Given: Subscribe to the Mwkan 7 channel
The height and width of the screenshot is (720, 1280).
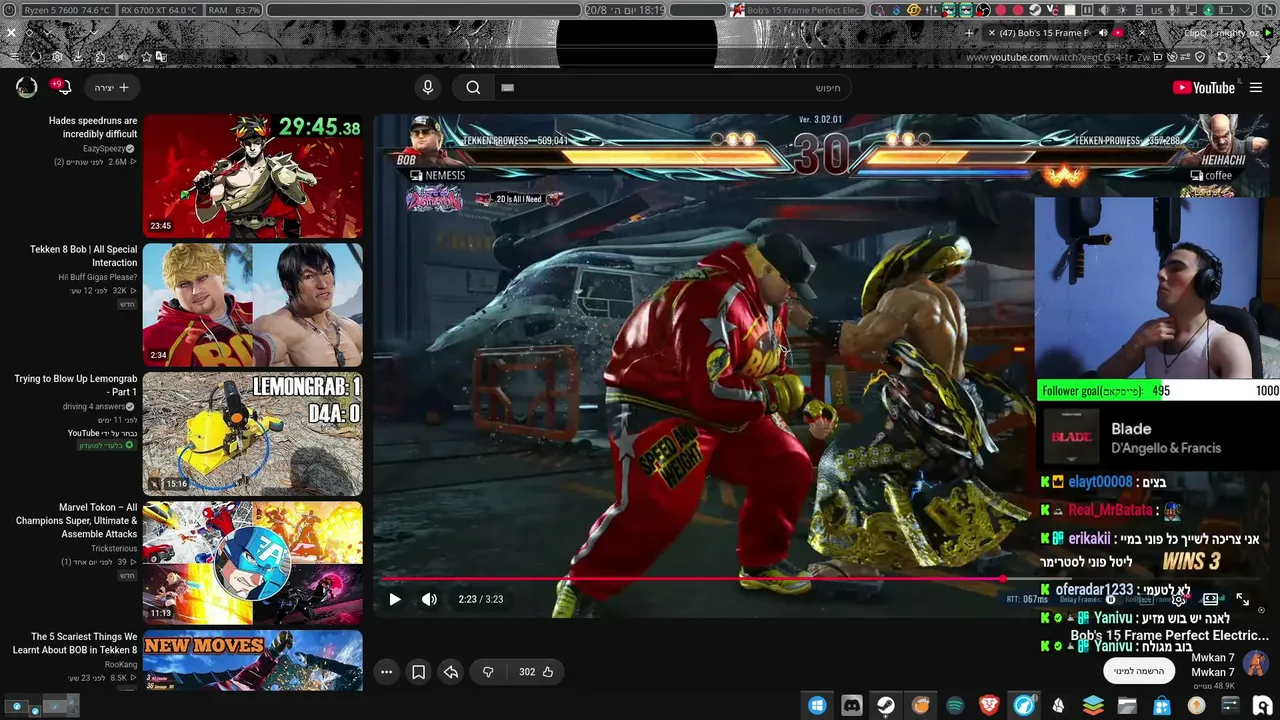Looking at the screenshot, I should (x=1139, y=671).
